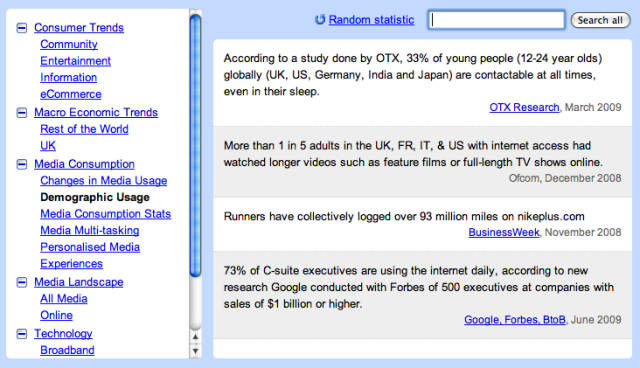Select the UK subcategory
The image size is (640, 368).
(x=48, y=146)
